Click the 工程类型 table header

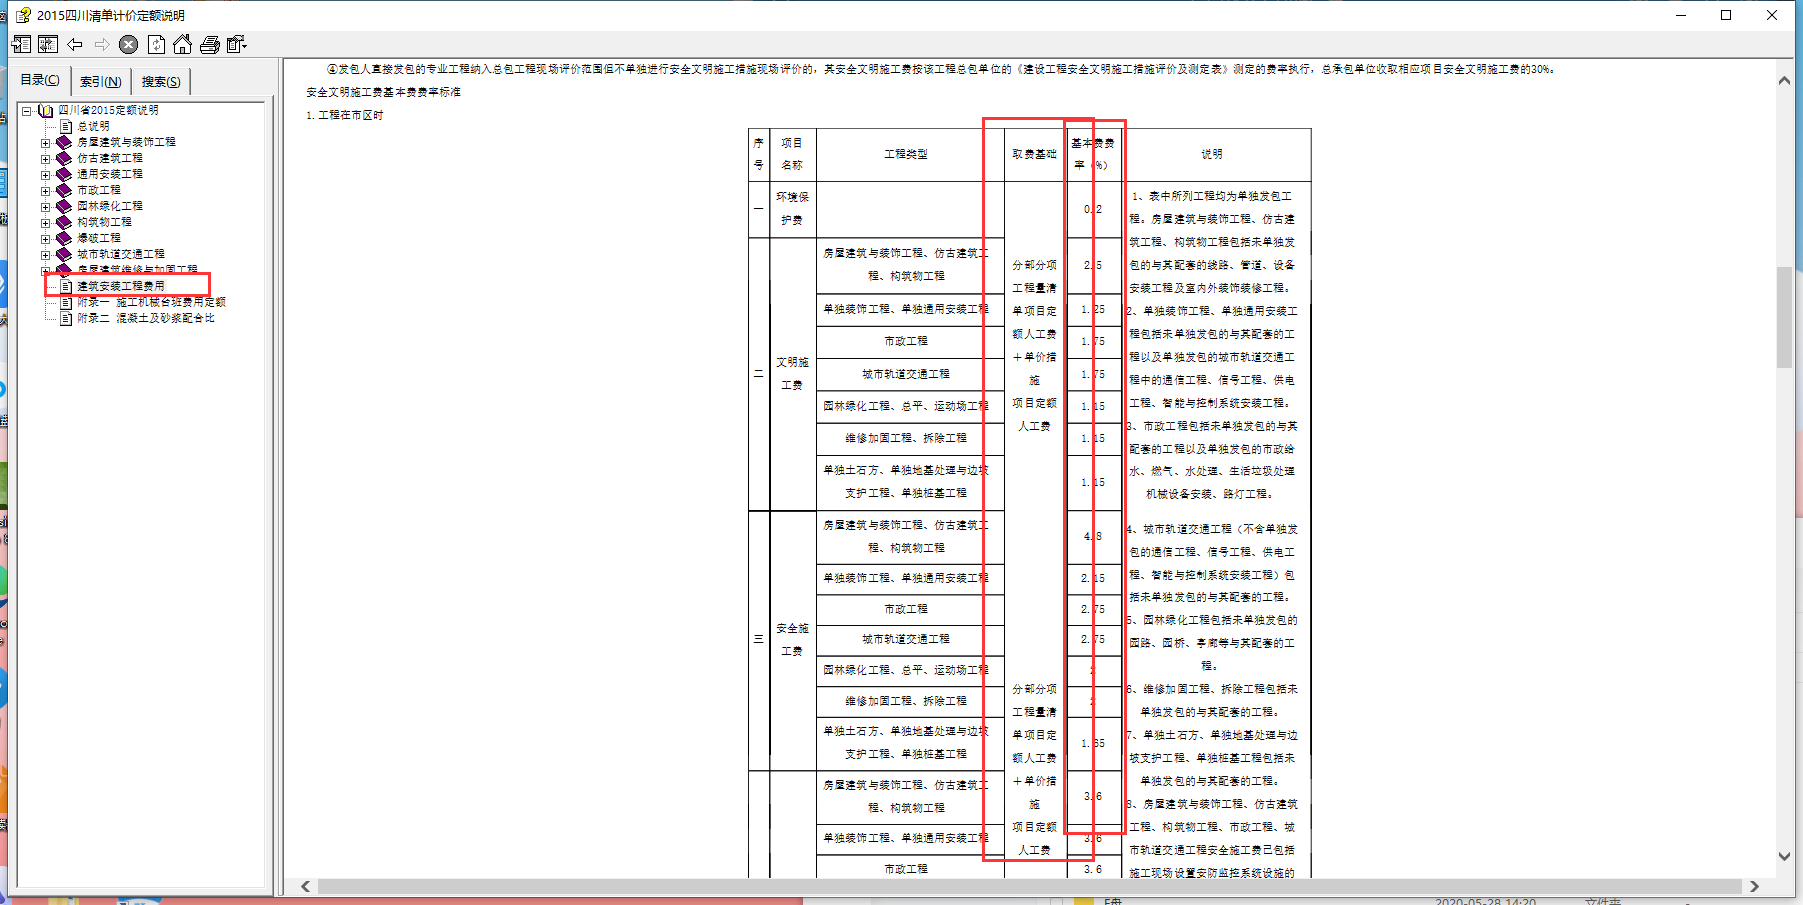[x=905, y=154]
